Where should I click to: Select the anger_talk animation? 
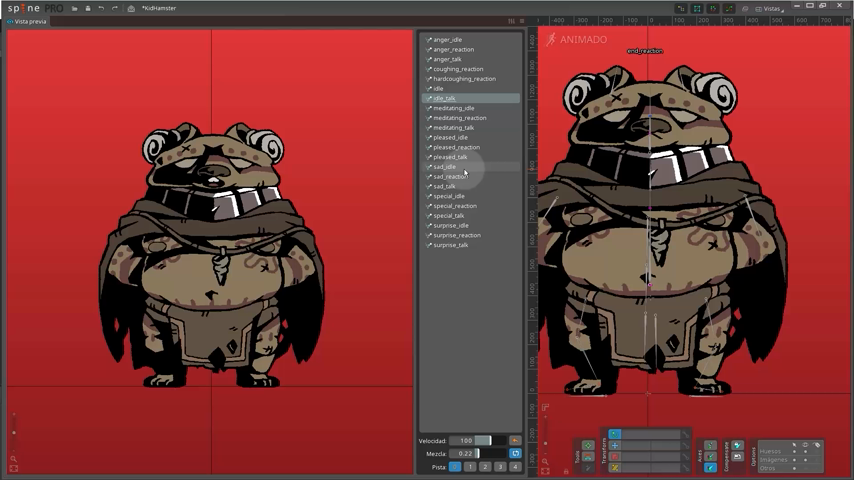point(471,59)
